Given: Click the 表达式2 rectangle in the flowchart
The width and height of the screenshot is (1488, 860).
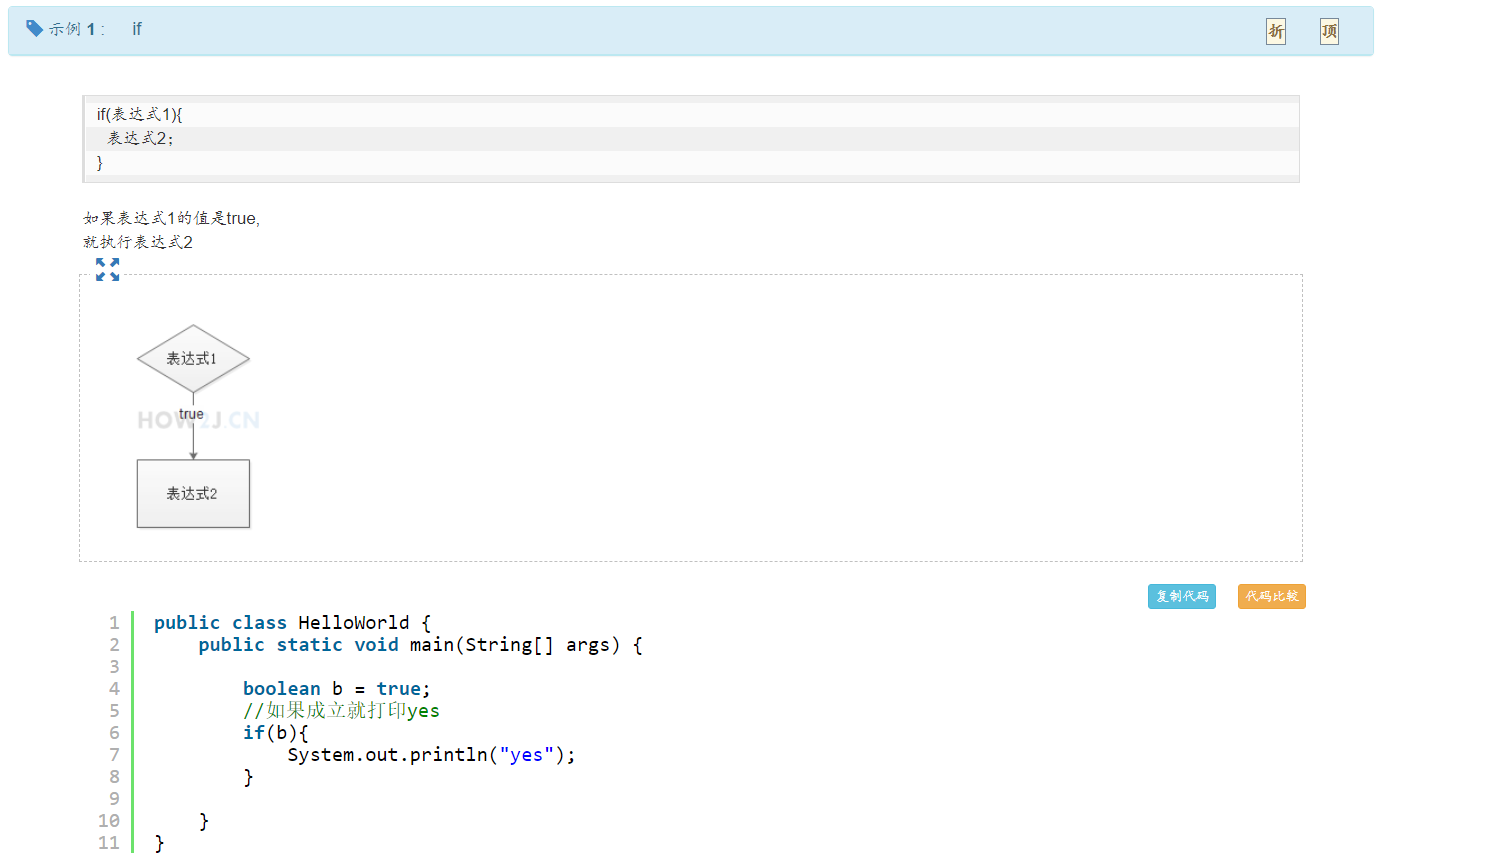Looking at the screenshot, I should point(193,493).
